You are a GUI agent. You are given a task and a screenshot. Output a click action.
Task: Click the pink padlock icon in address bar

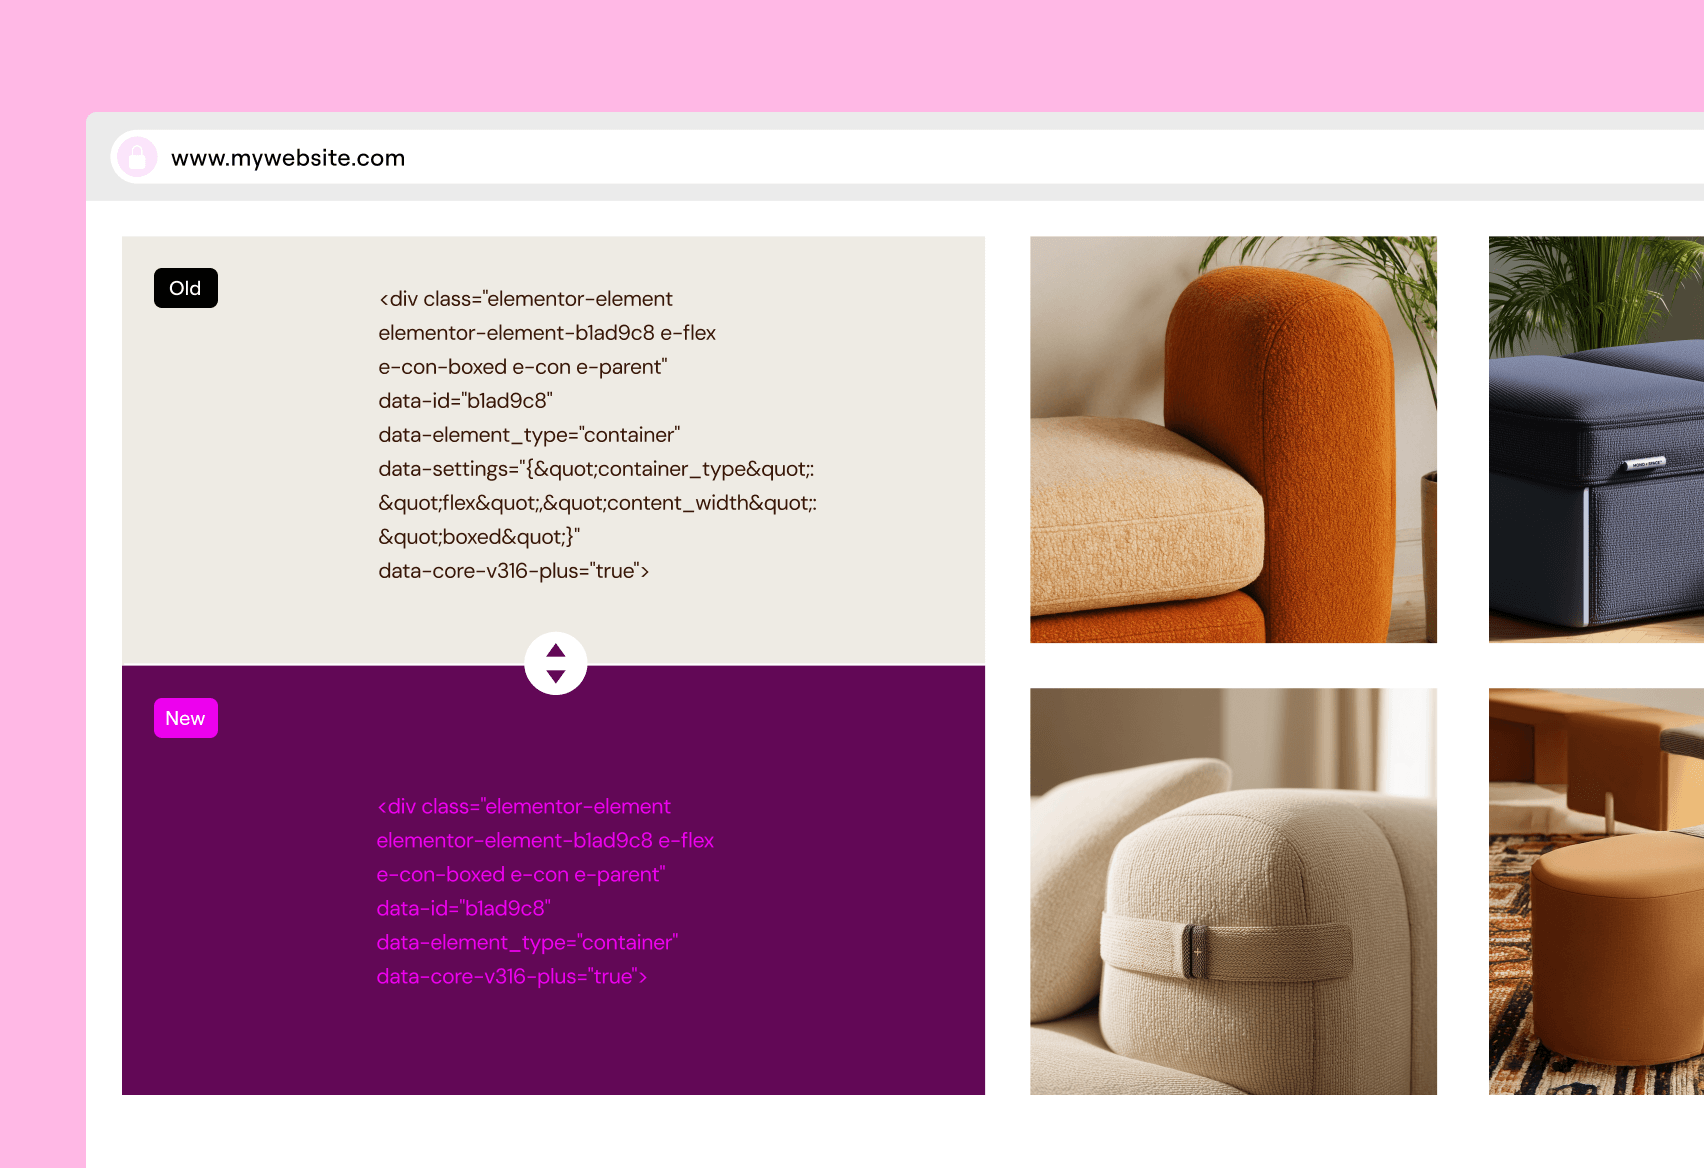point(137,157)
